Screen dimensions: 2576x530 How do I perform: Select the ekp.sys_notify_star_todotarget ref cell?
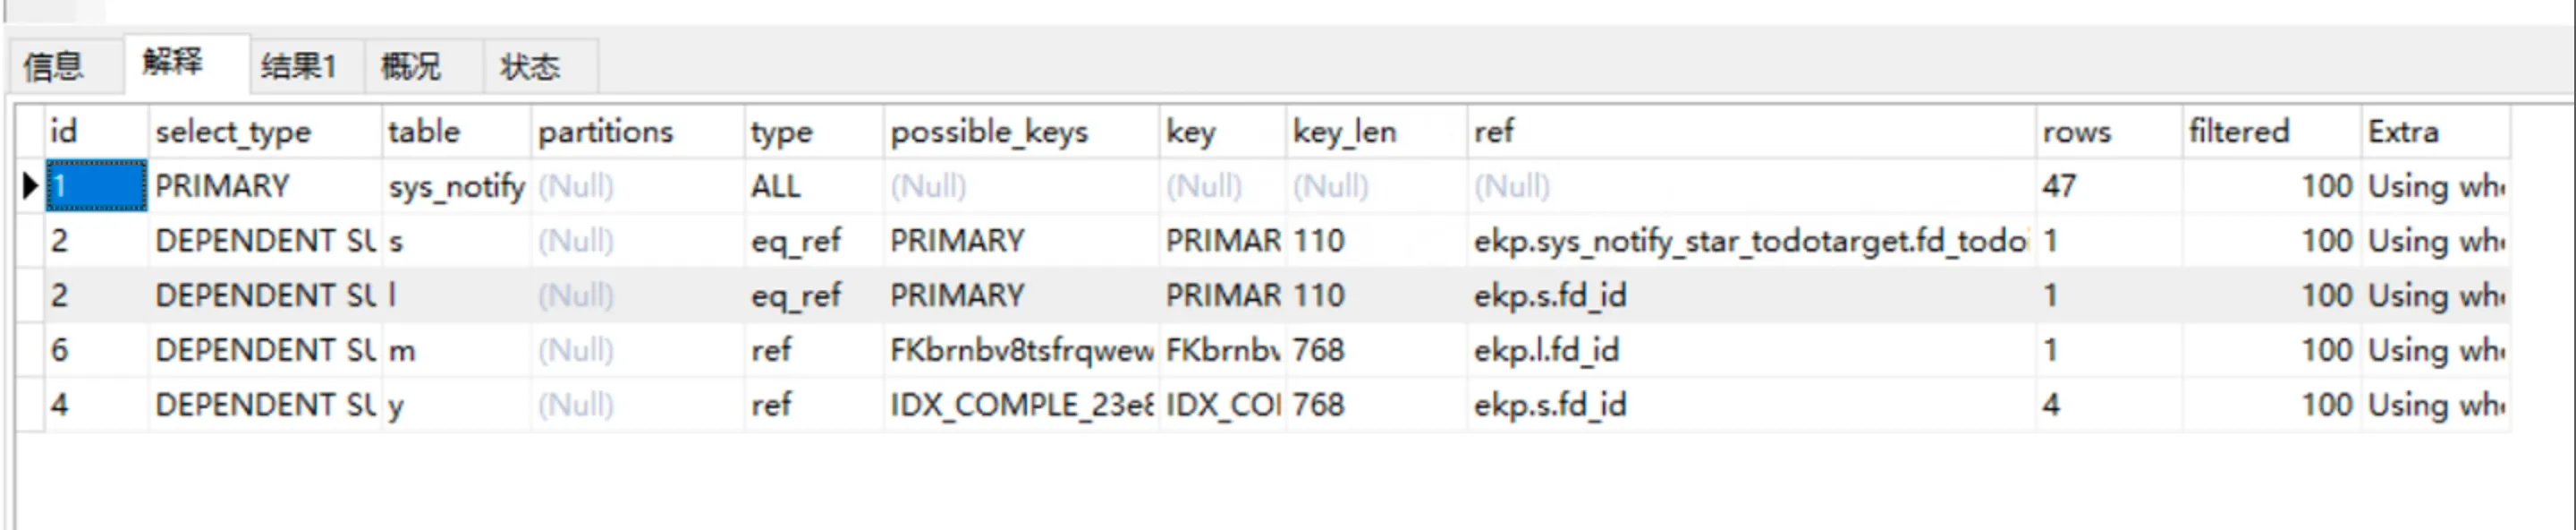coord(1749,241)
